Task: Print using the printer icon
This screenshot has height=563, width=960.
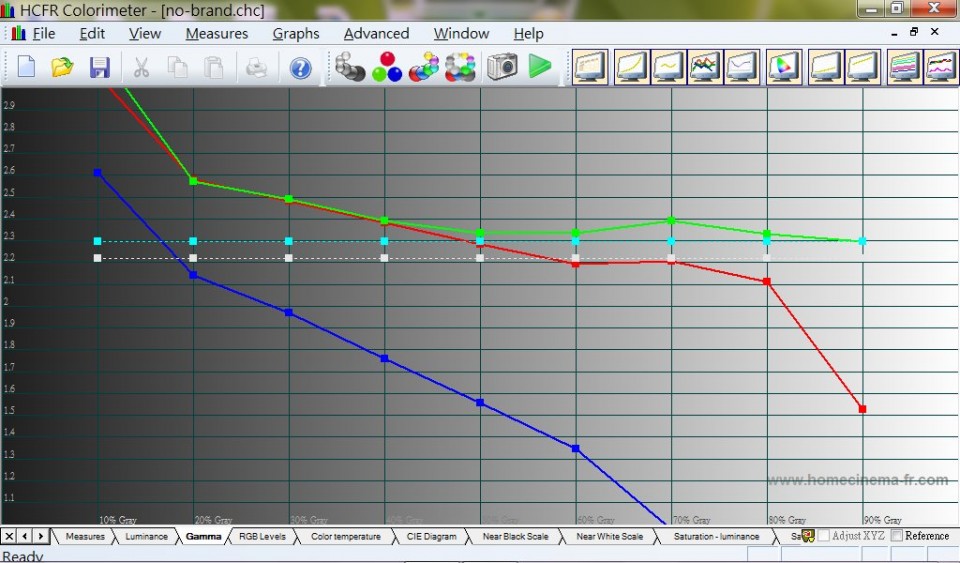Action: click(x=257, y=67)
